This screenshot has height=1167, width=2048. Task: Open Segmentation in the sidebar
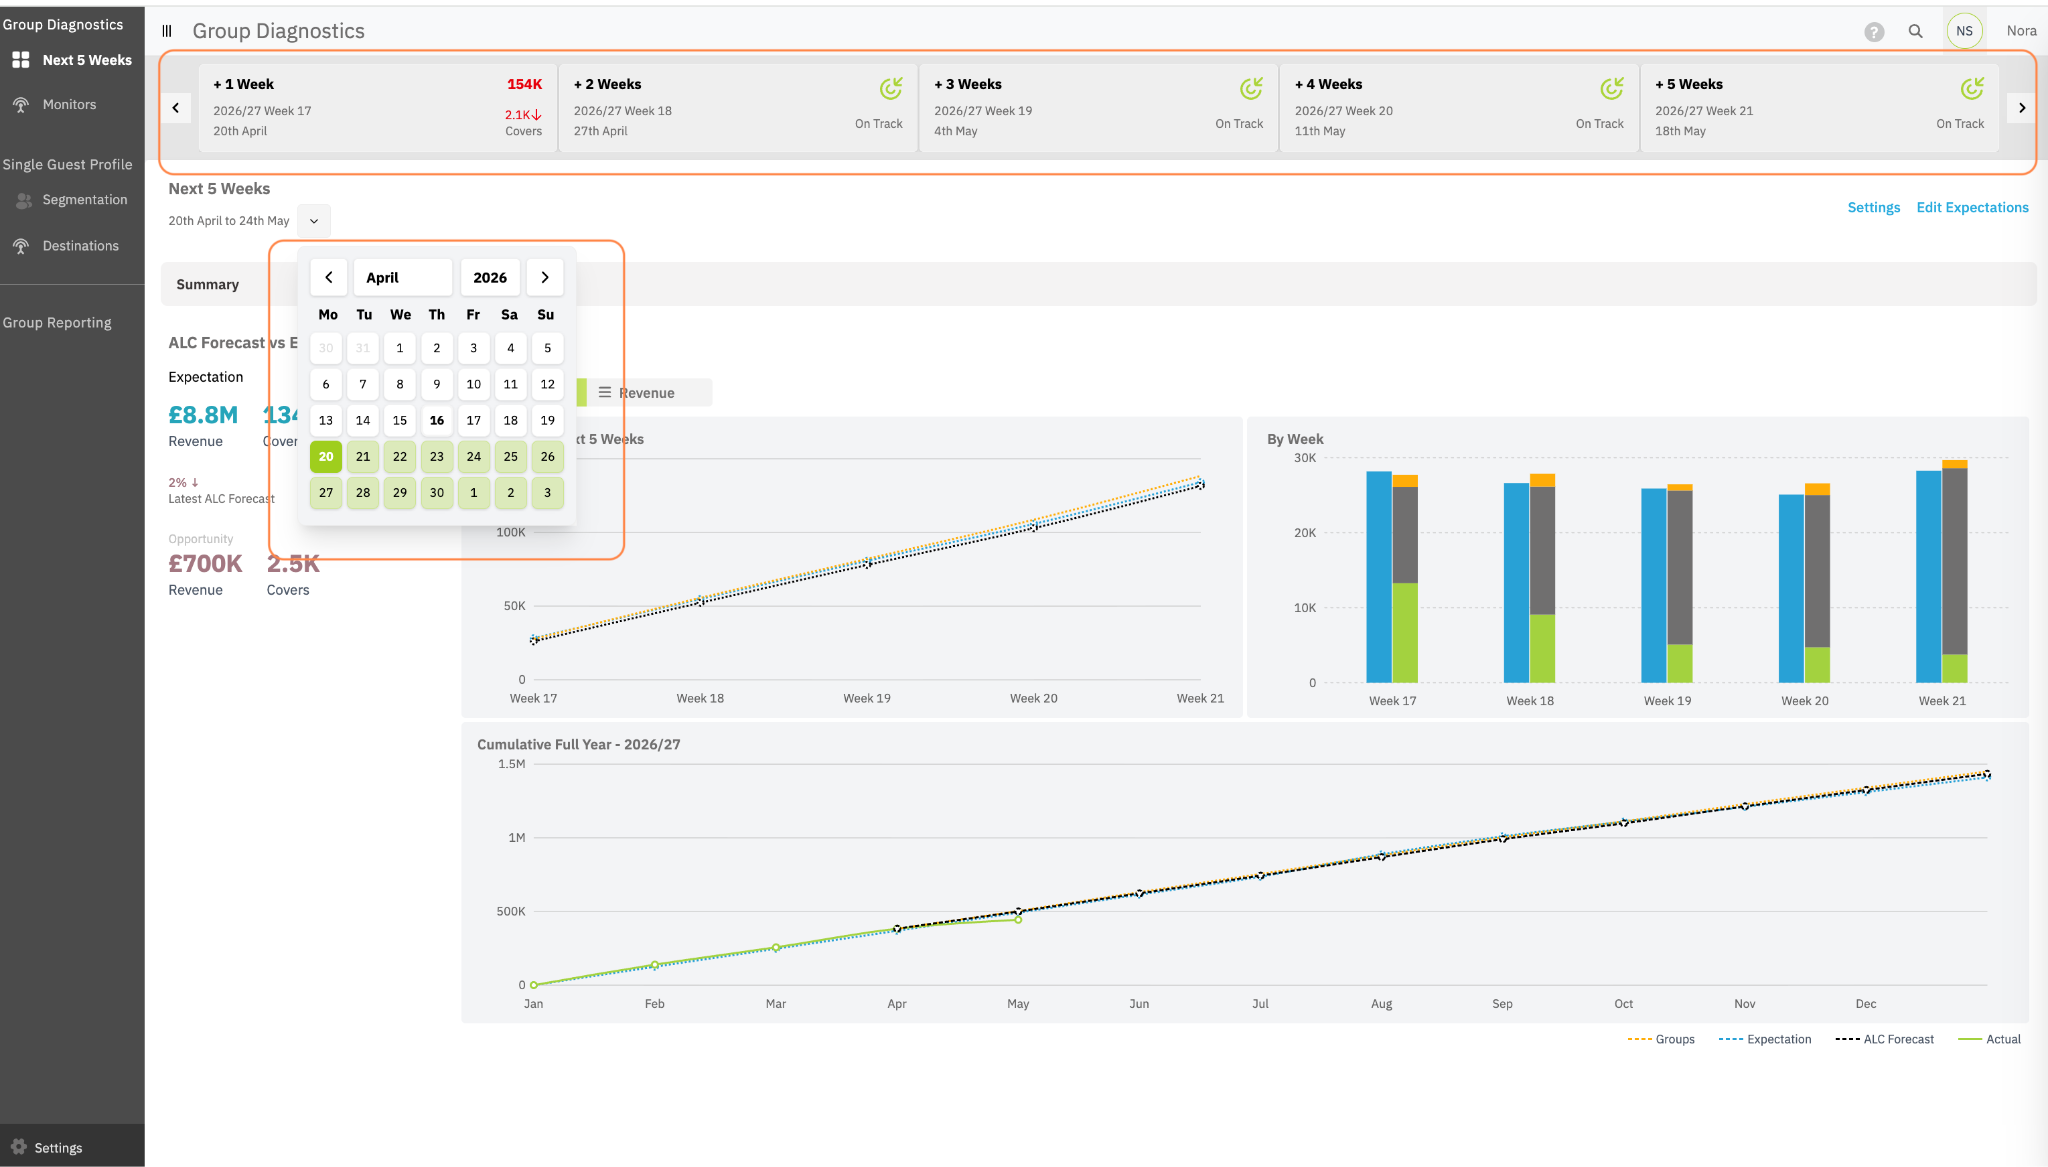84,200
